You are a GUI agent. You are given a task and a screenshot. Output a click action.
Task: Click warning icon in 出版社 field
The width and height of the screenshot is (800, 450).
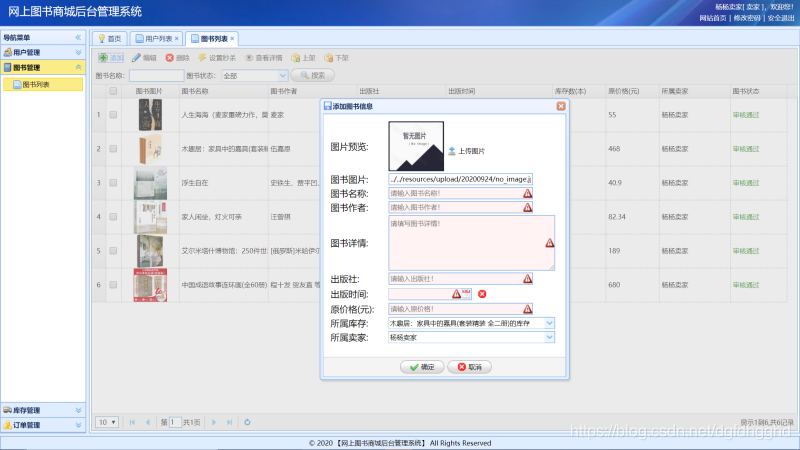pyautogui.click(x=527, y=279)
